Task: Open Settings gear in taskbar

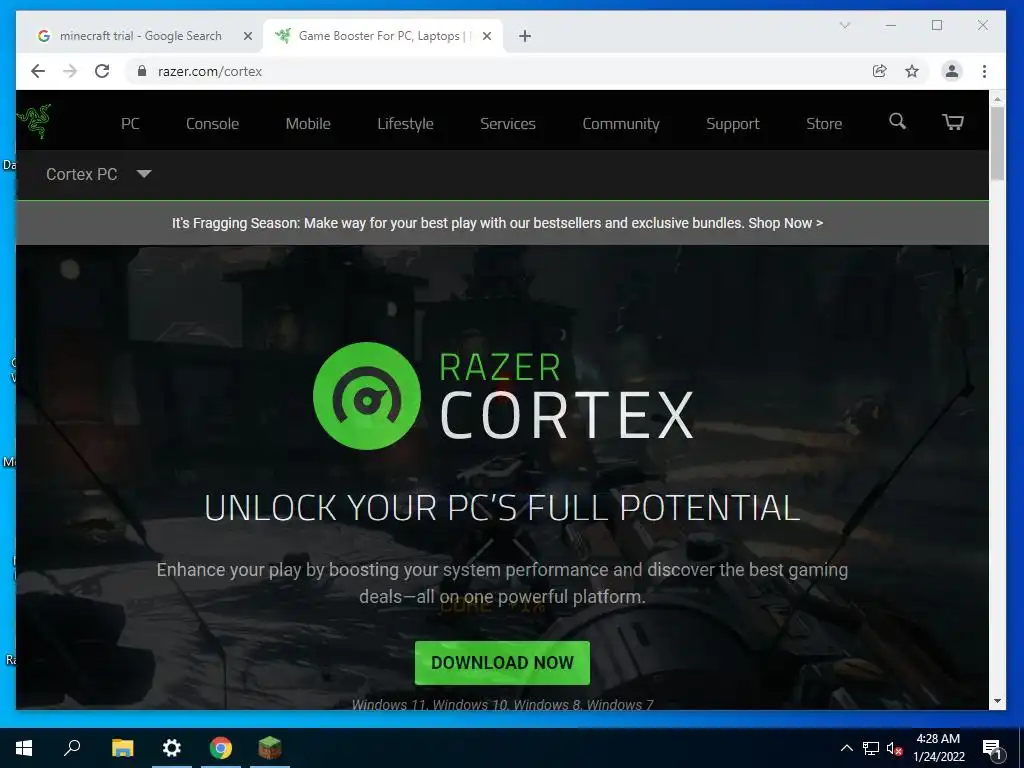Action: [172, 748]
